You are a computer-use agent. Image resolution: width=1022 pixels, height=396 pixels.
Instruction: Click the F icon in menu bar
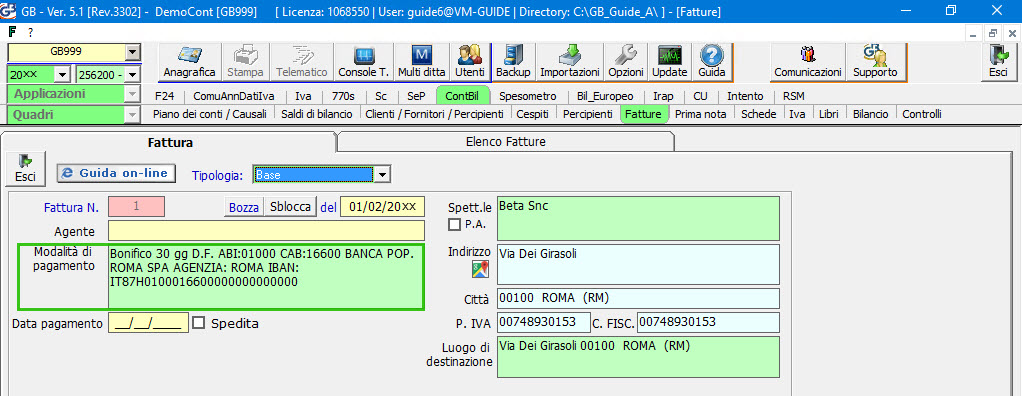click(x=12, y=32)
